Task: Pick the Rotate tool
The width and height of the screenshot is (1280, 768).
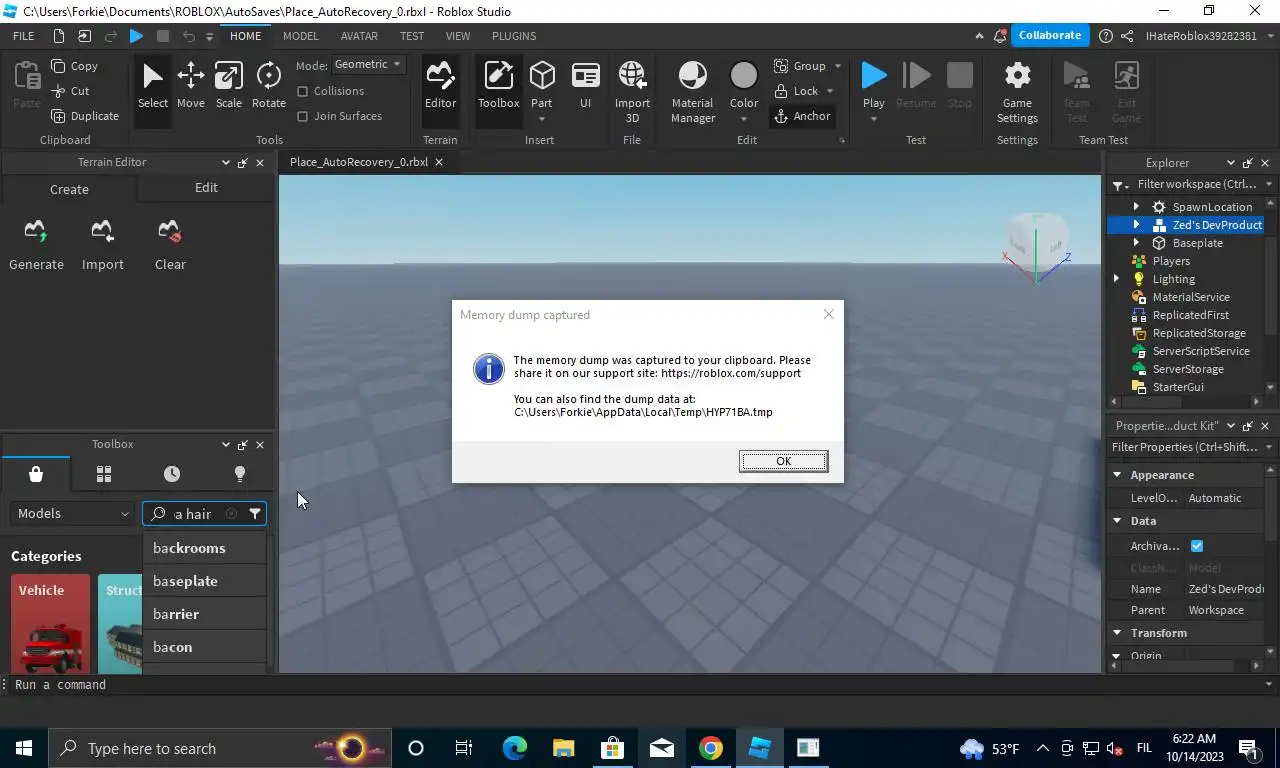Action: 268,85
